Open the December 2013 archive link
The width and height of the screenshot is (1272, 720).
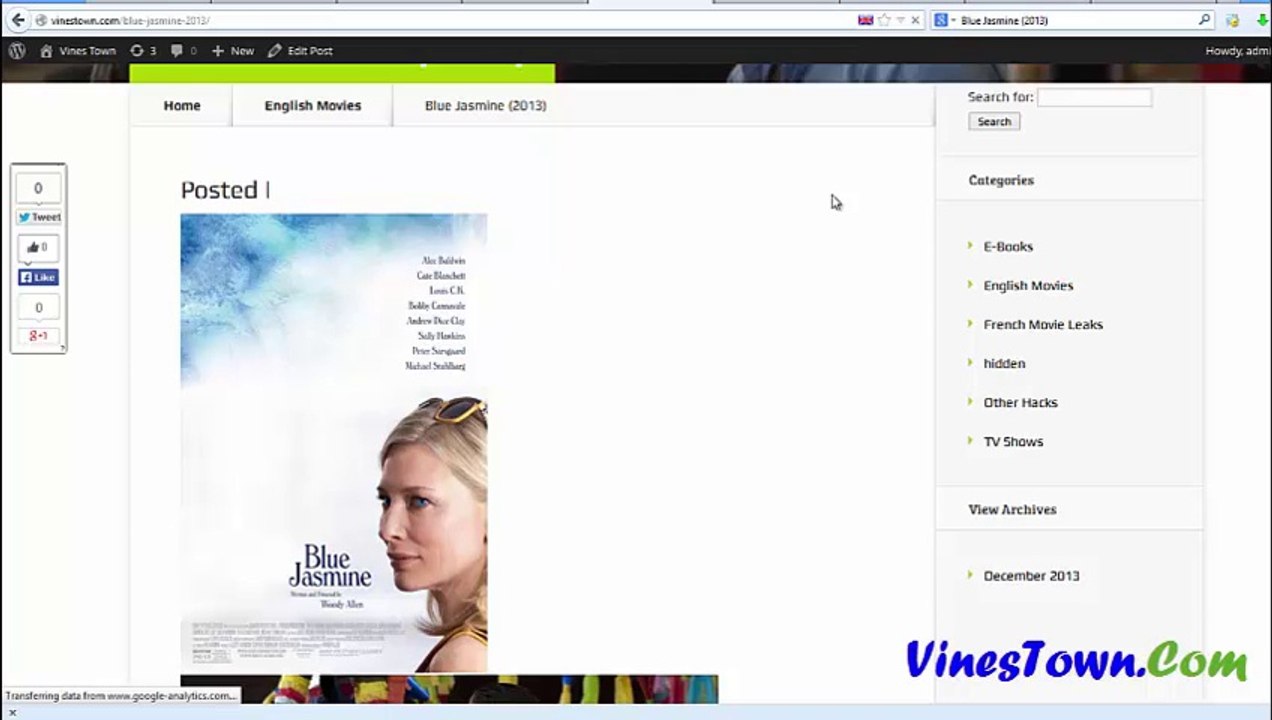1031,575
